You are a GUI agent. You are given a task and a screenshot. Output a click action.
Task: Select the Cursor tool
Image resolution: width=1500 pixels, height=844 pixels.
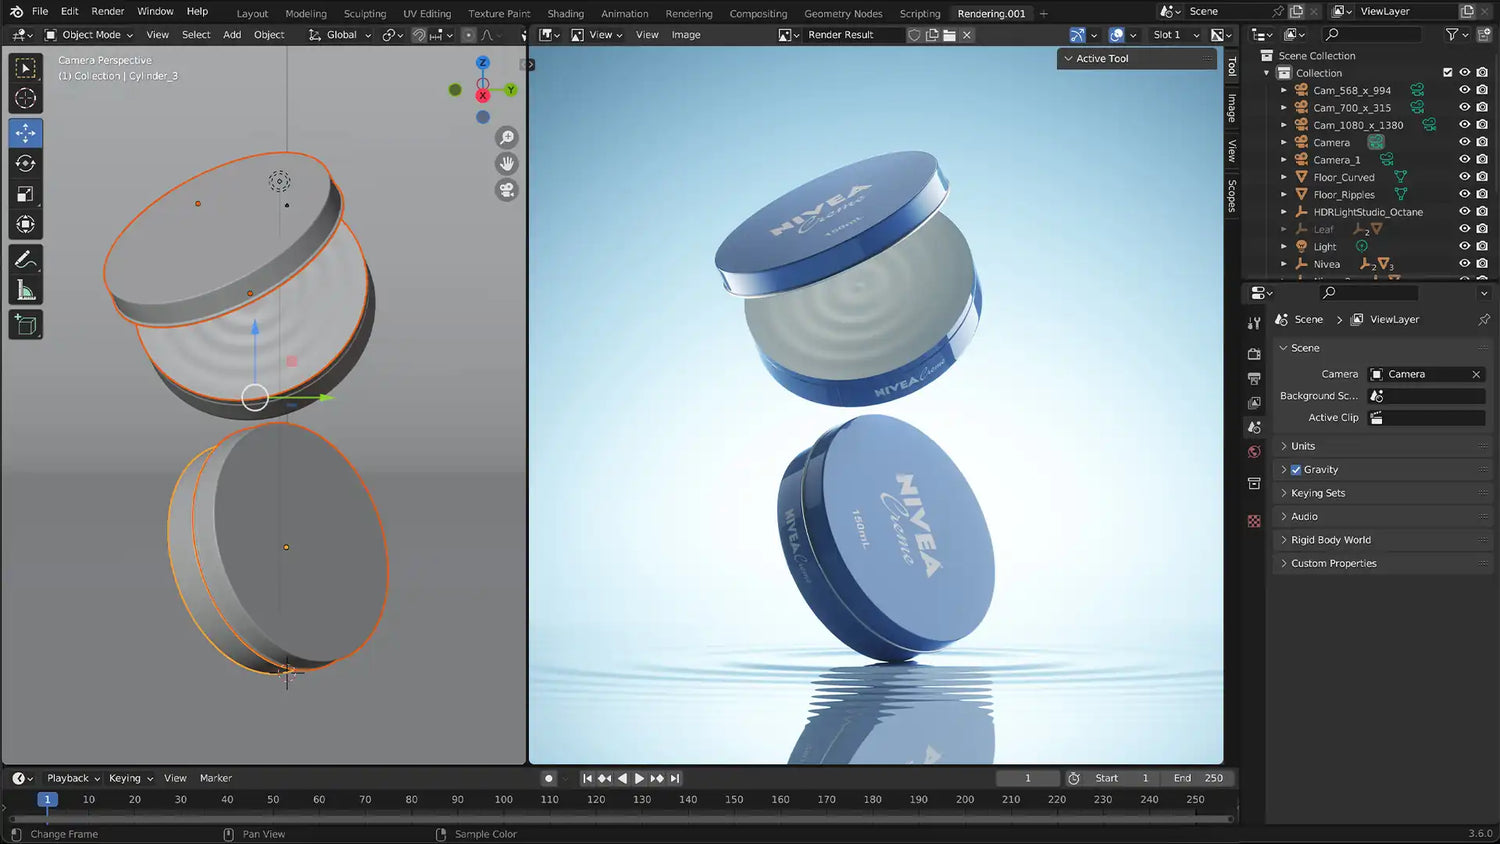pos(26,98)
